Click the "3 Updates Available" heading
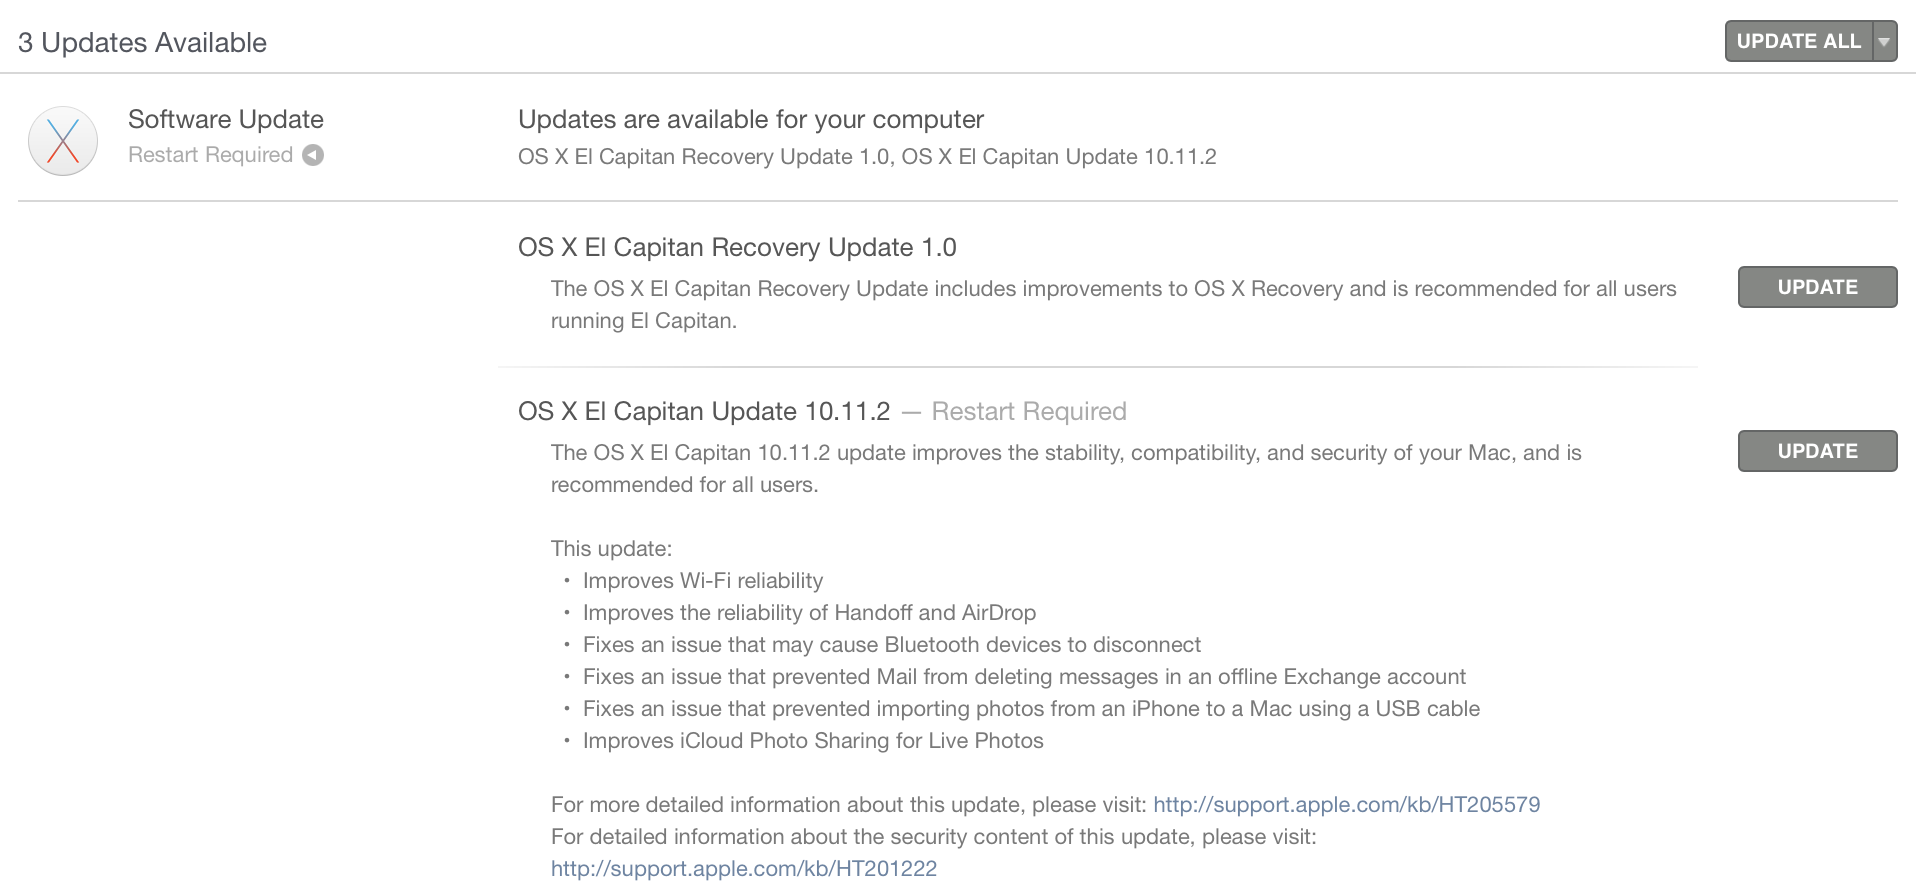1916x896 pixels. (x=142, y=43)
